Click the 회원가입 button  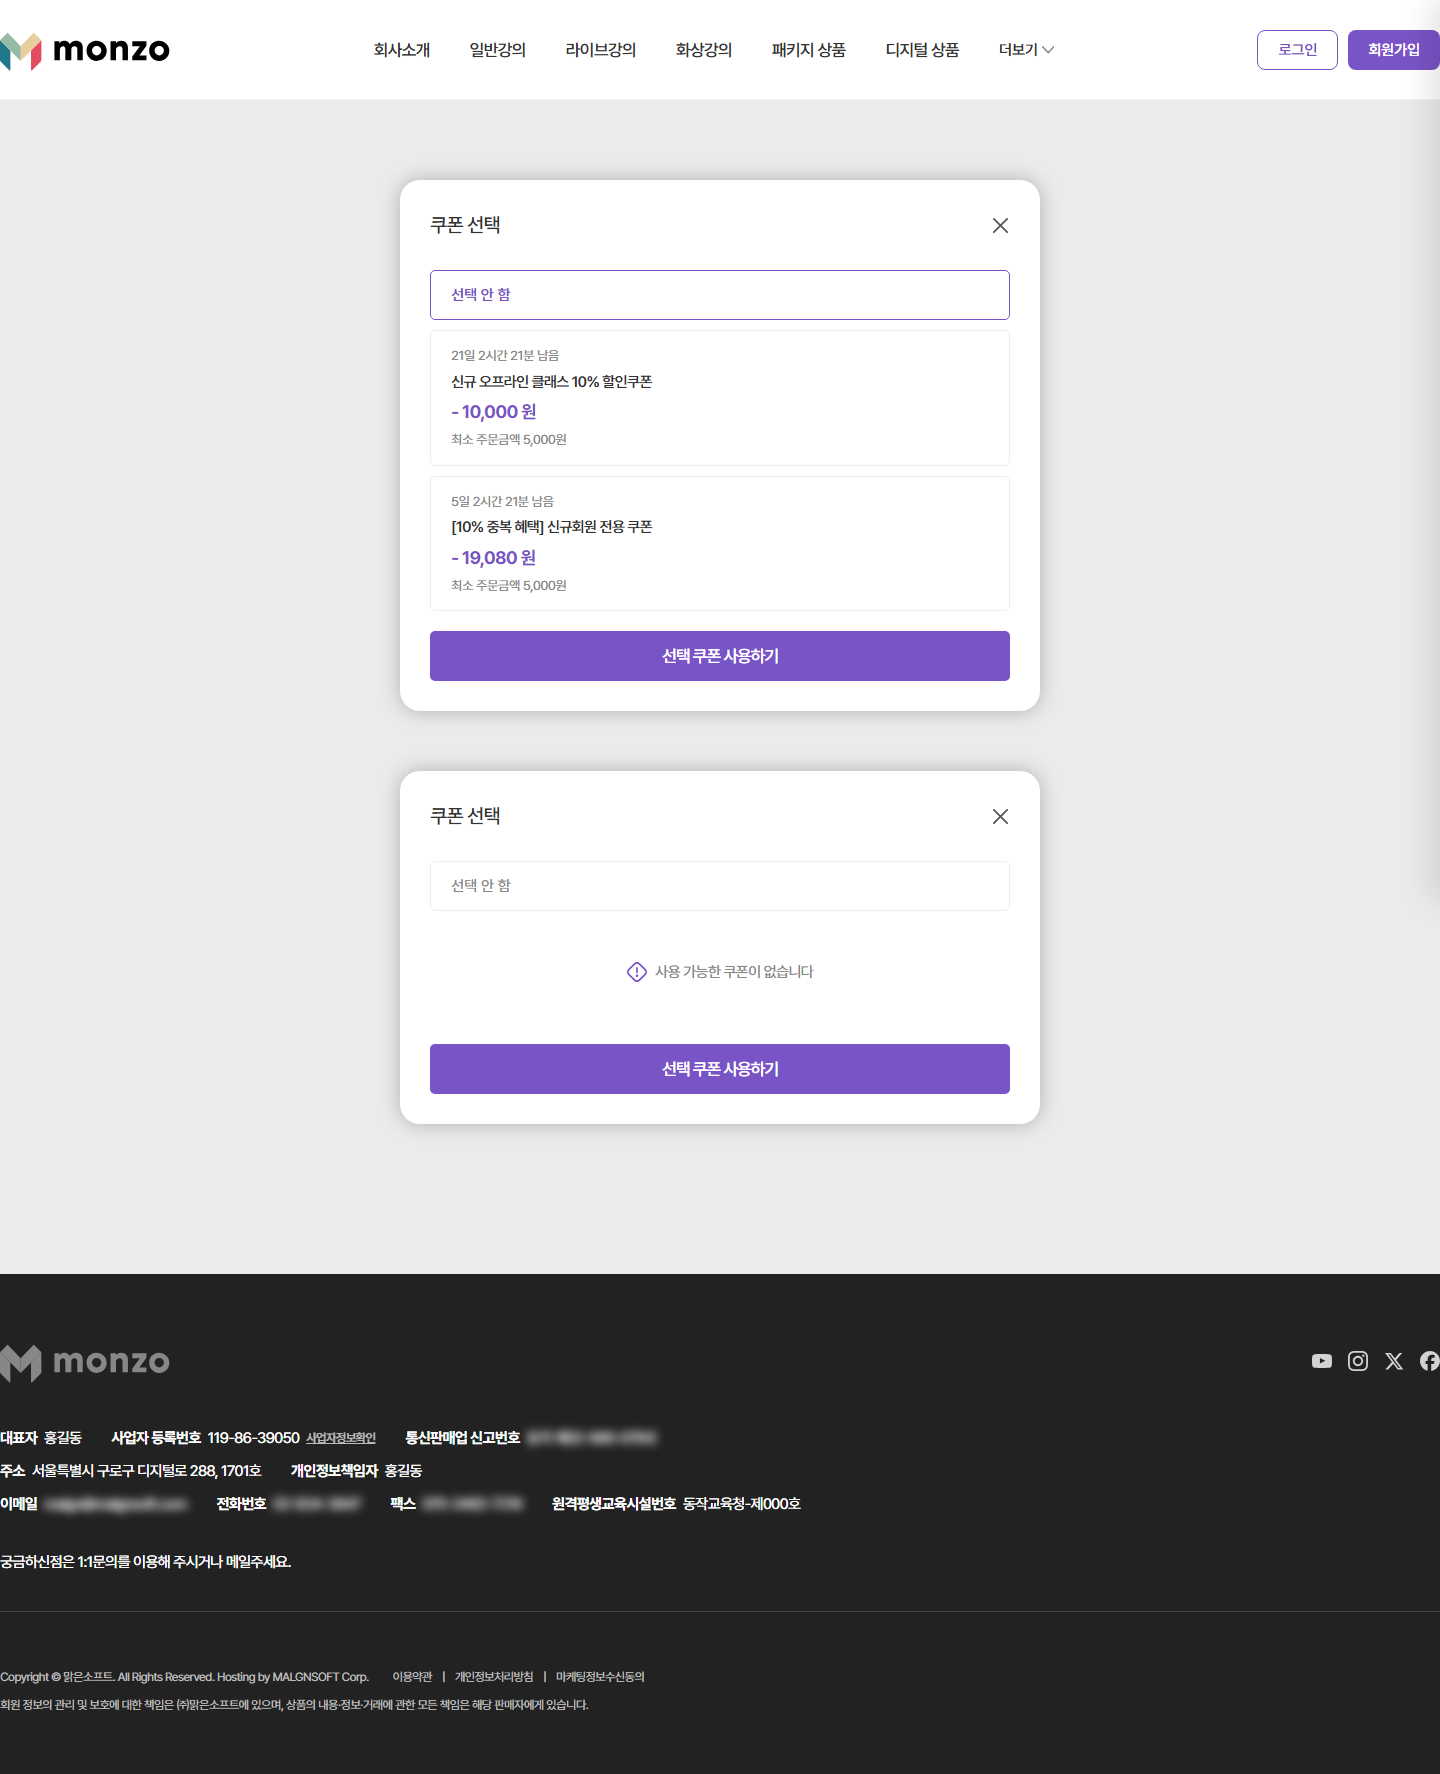[1394, 50]
